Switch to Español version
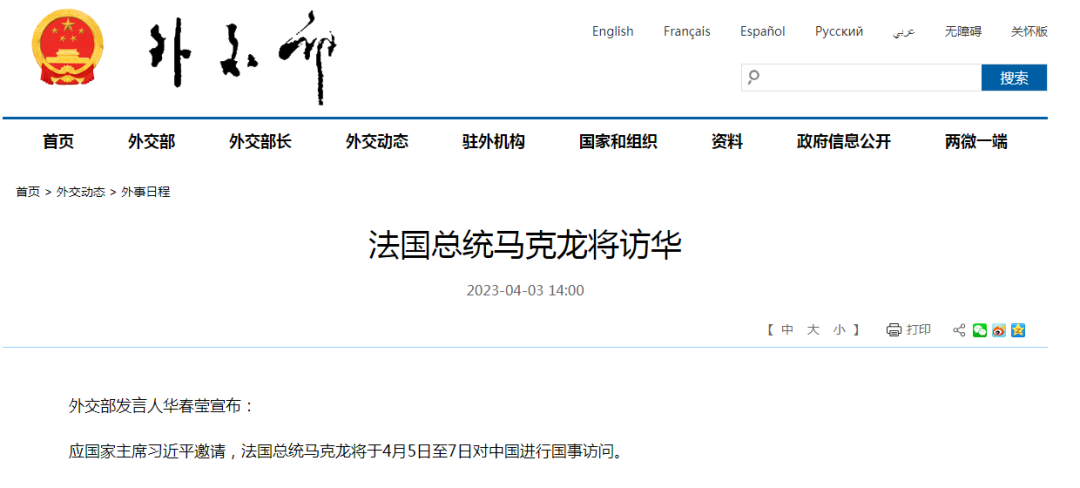Image resolution: width=1080 pixels, height=488 pixels. 762,31
